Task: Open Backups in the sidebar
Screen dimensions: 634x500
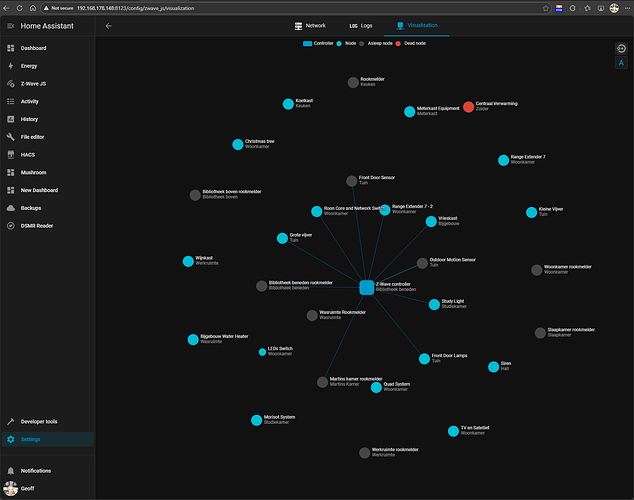Action: [x=48, y=208]
